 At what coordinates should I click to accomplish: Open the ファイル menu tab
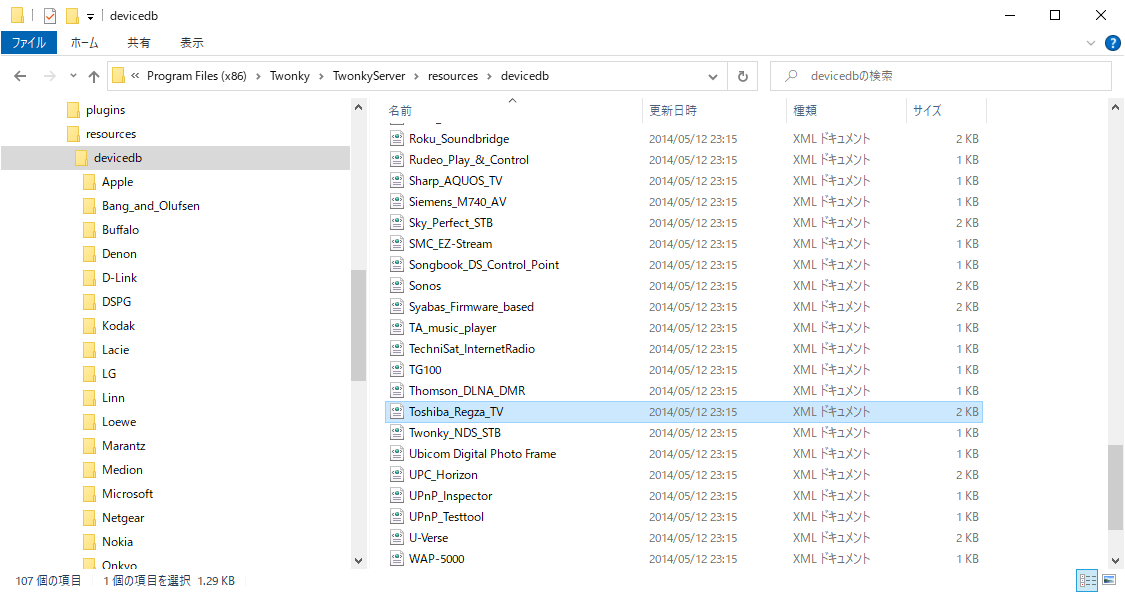pos(29,43)
